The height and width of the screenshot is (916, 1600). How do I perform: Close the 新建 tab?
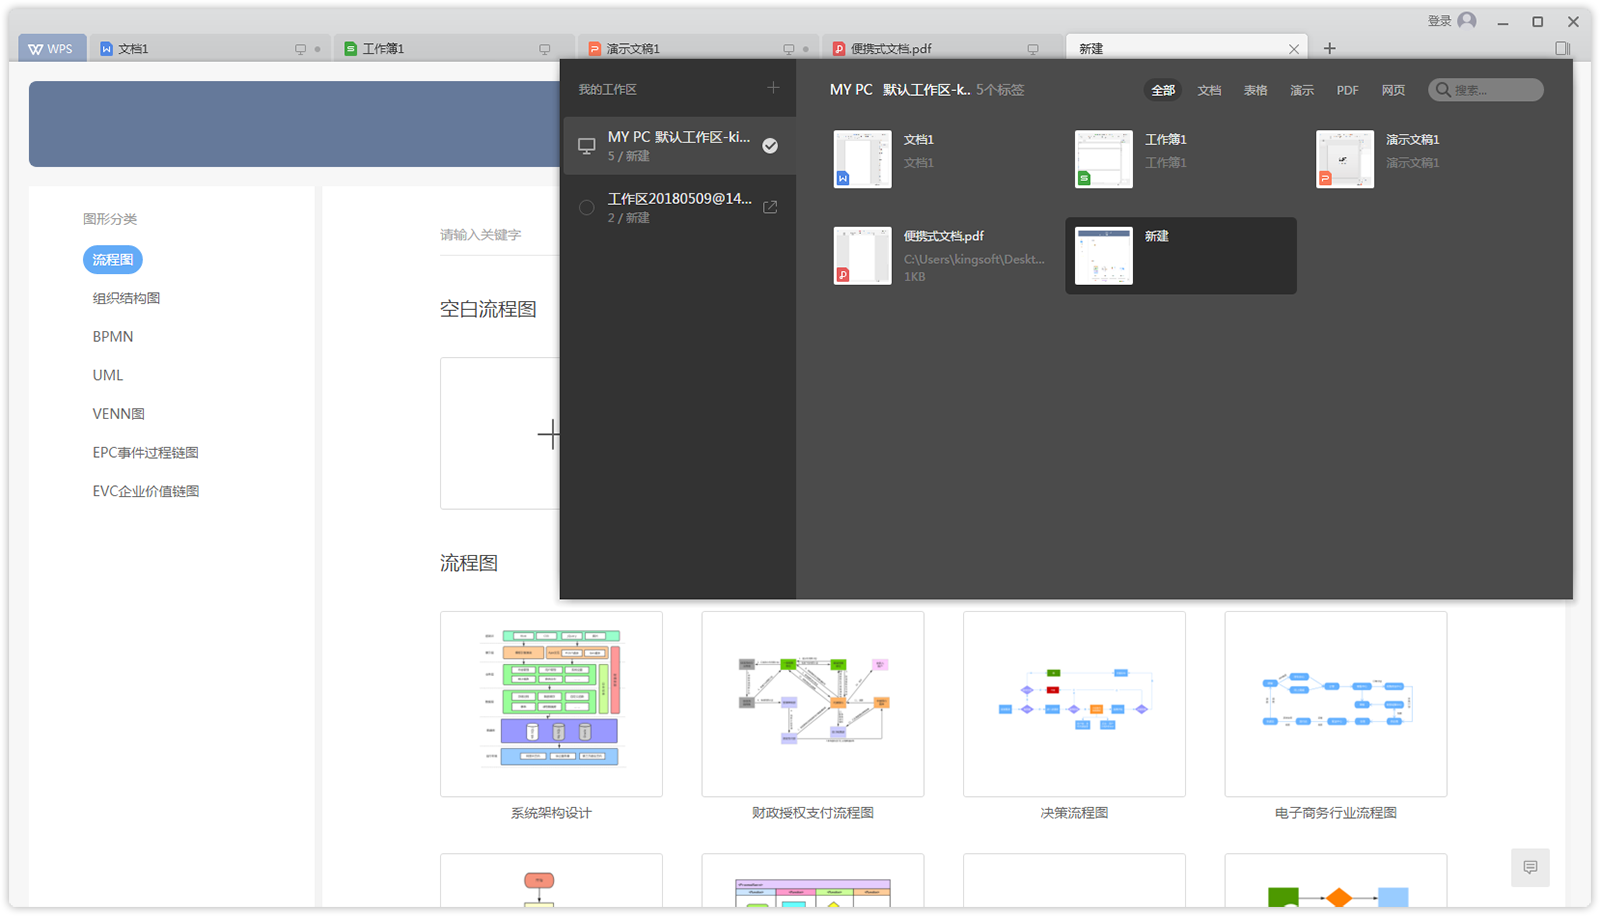tap(1294, 49)
